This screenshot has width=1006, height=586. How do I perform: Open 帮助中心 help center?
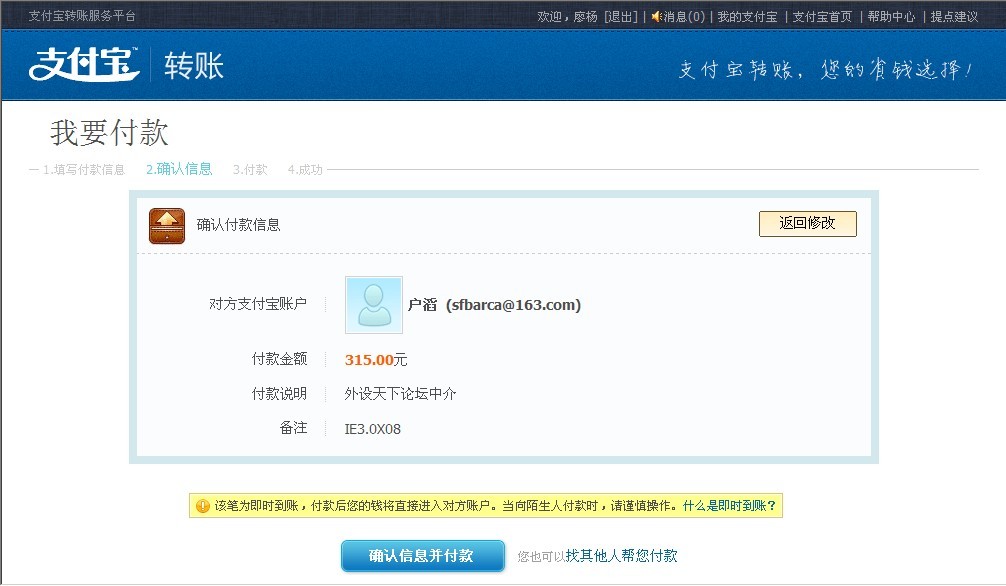pos(891,17)
